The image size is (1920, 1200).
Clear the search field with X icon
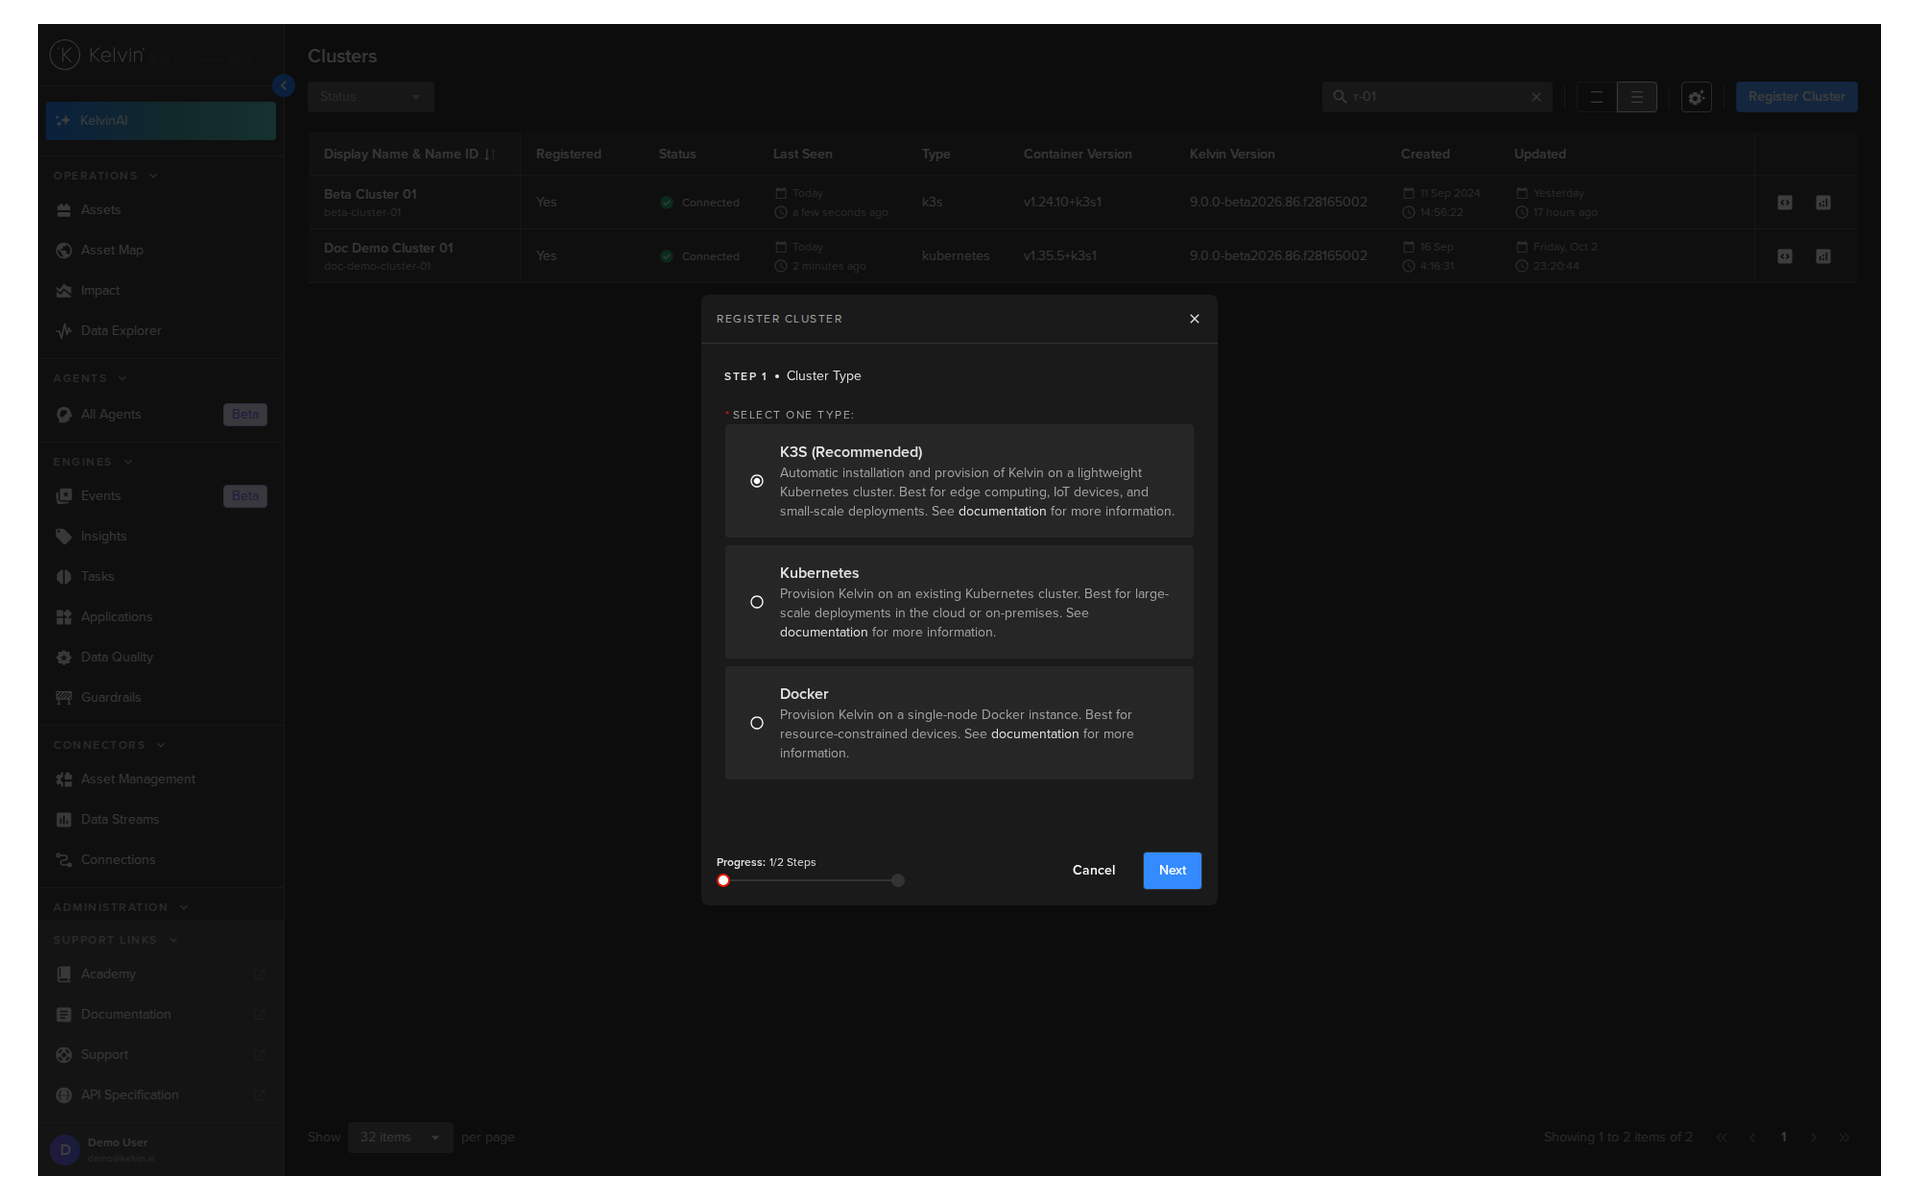1536,97
